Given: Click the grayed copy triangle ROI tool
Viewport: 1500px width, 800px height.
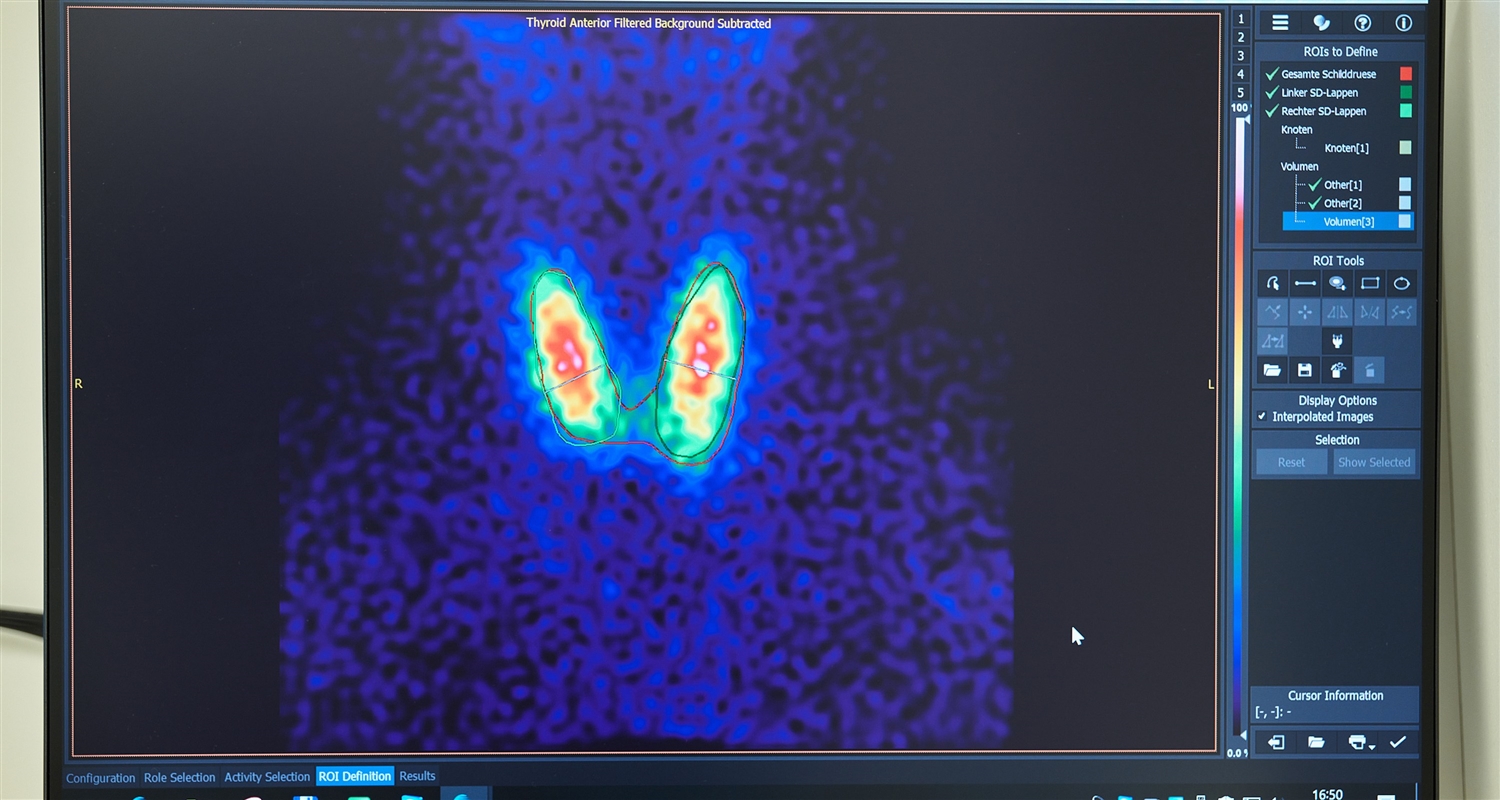Looking at the screenshot, I should click(1272, 341).
